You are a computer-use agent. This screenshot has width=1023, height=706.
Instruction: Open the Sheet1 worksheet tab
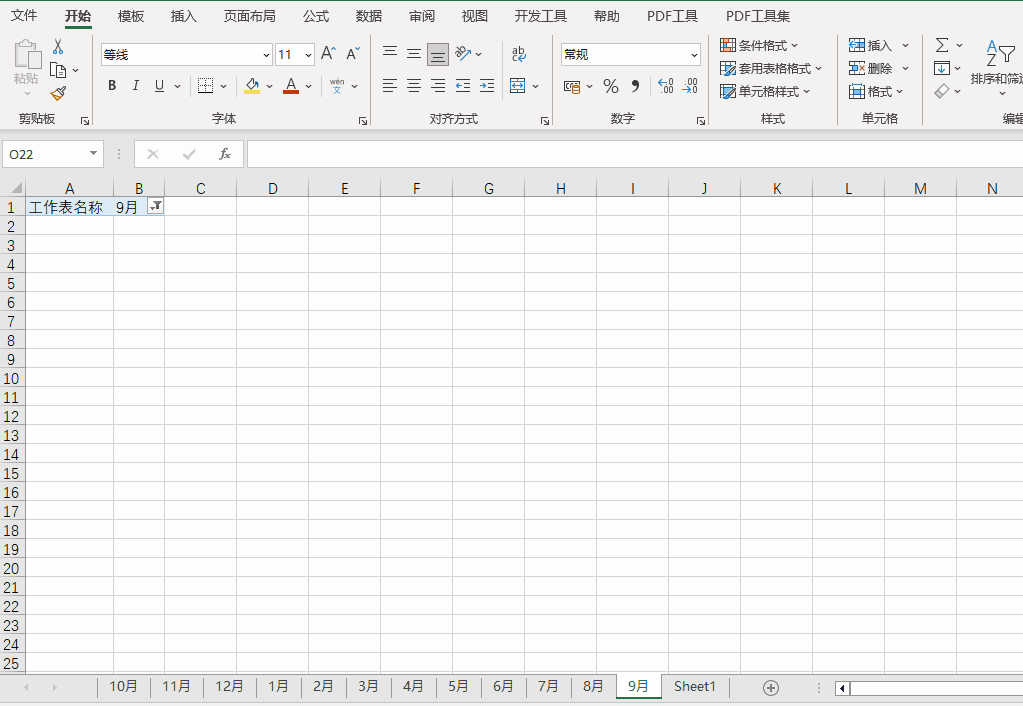coord(694,686)
